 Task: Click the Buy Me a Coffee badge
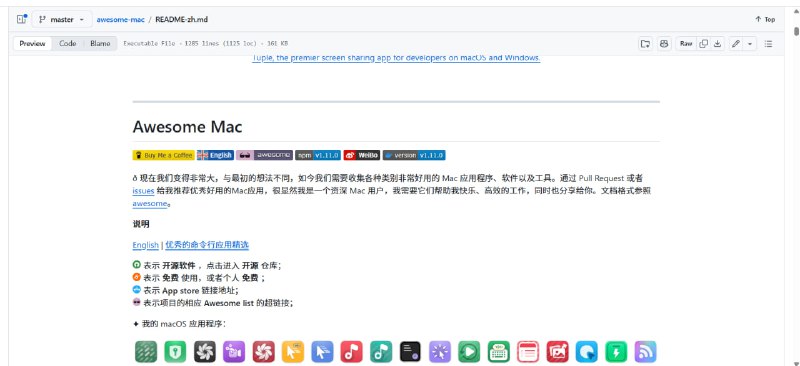(164, 155)
